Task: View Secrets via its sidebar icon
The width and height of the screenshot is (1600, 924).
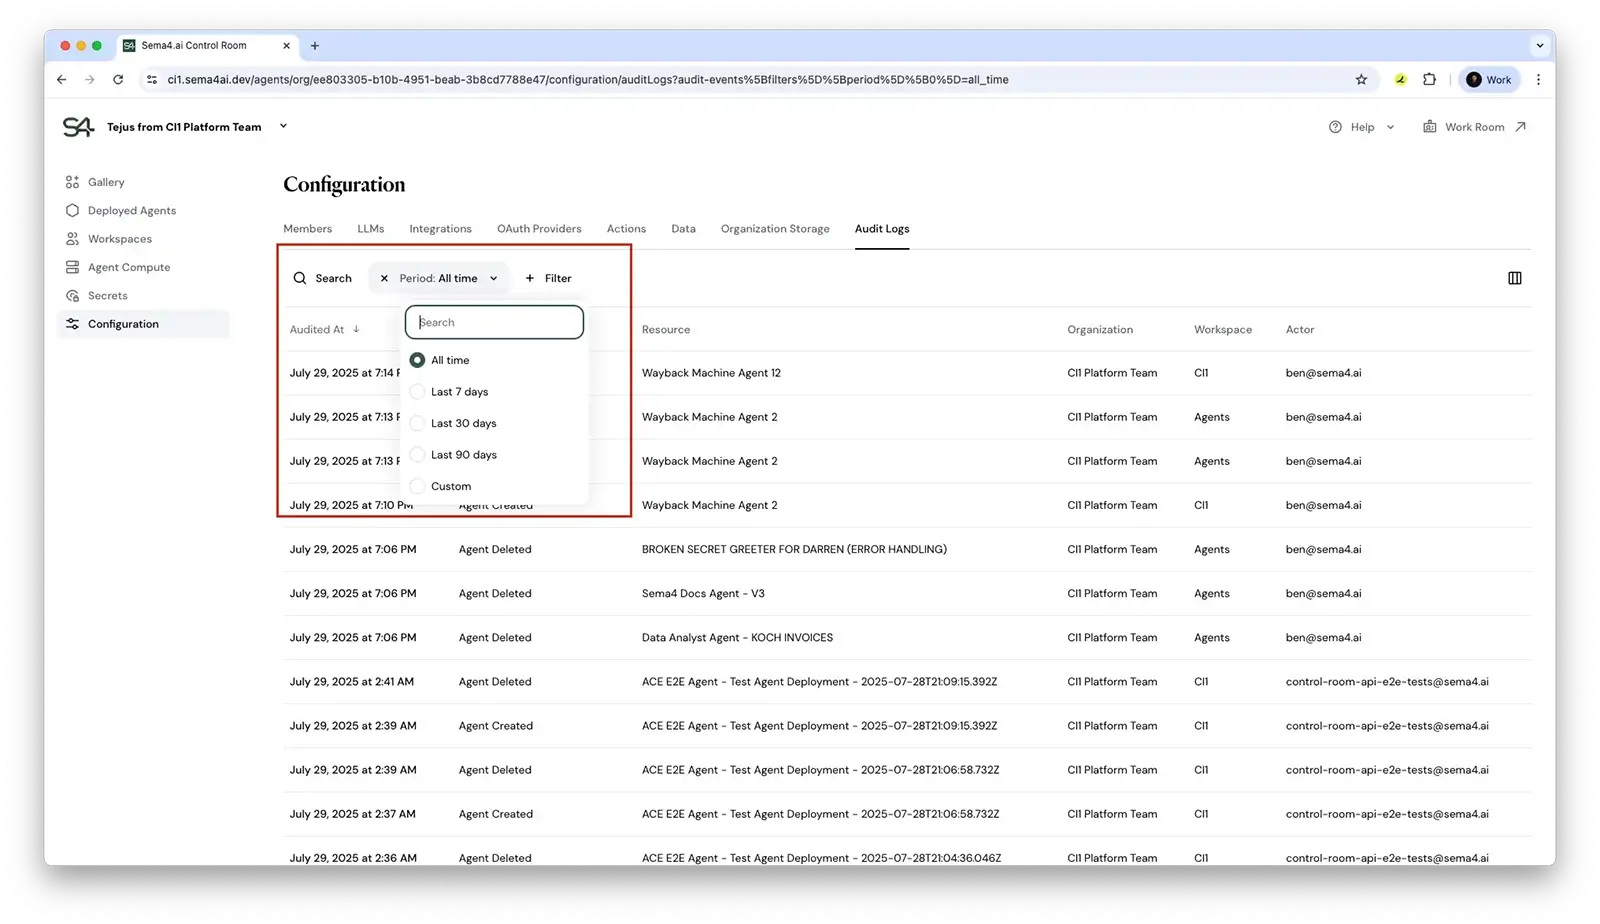Action: (x=73, y=295)
